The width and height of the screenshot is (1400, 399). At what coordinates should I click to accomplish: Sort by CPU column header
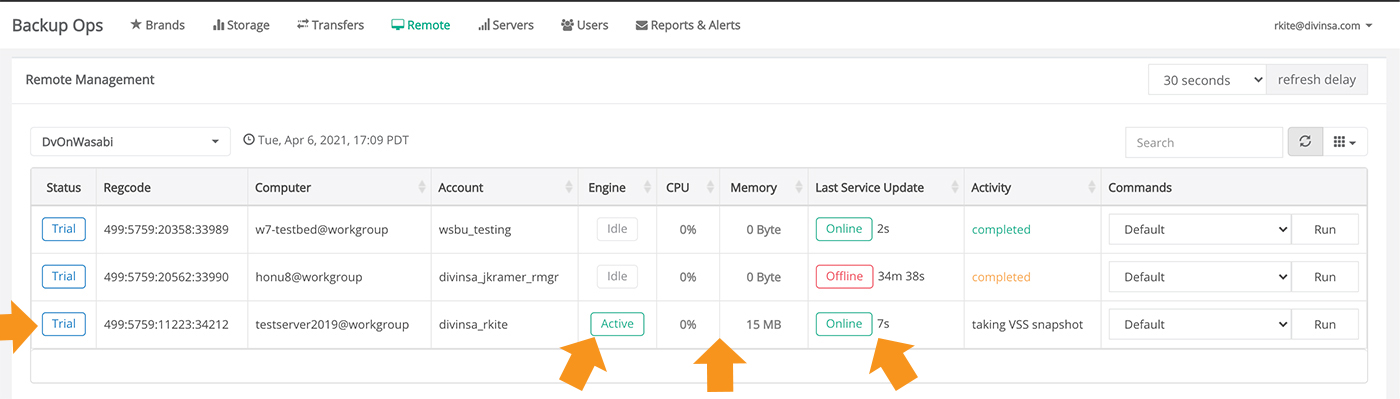pyautogui.click(x=689, y=187)
